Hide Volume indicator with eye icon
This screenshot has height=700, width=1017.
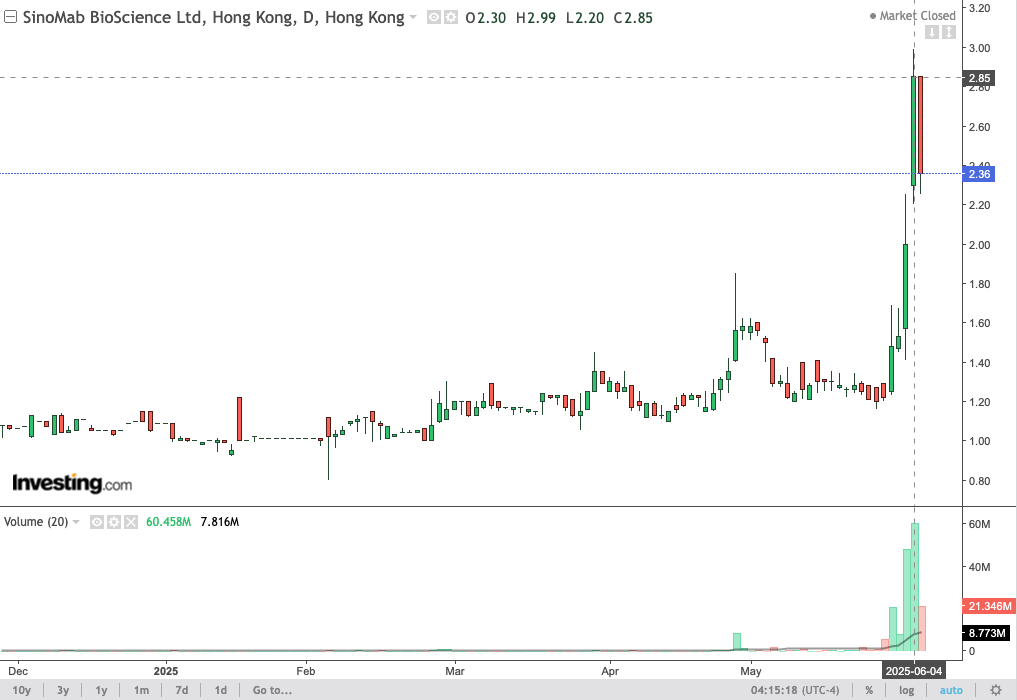tap(97, 522)
